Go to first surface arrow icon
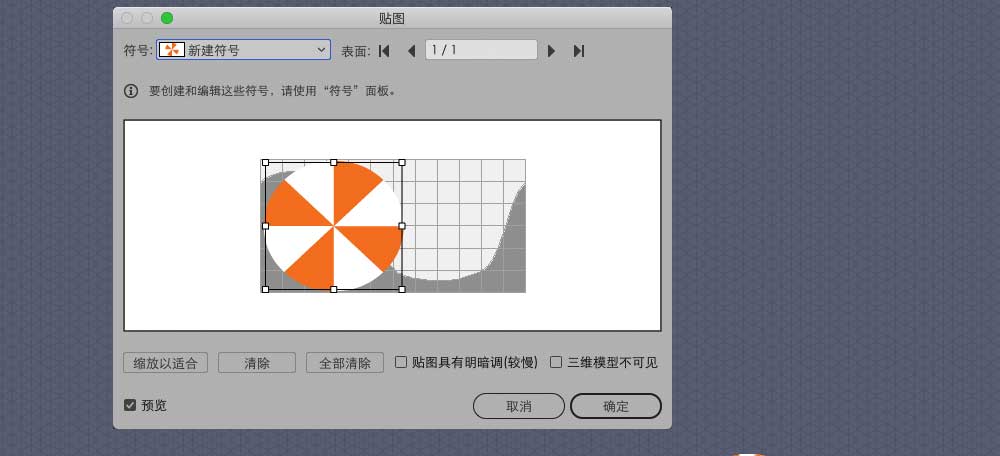This screenshot has height=456, width=1000. click(384, 51)
